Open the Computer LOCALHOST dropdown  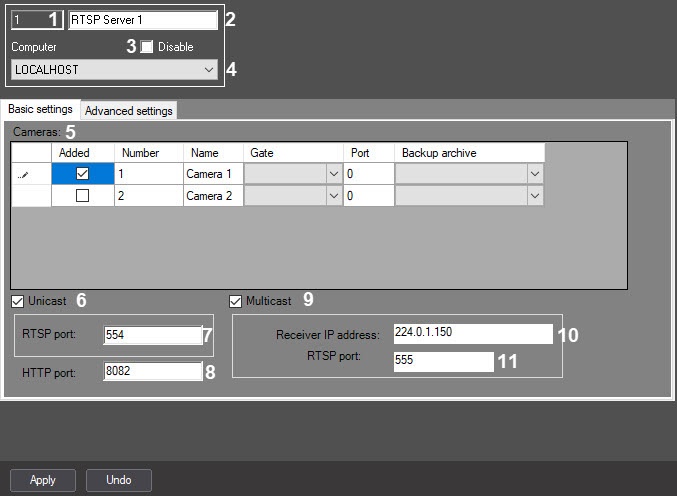tap(208, 70)
